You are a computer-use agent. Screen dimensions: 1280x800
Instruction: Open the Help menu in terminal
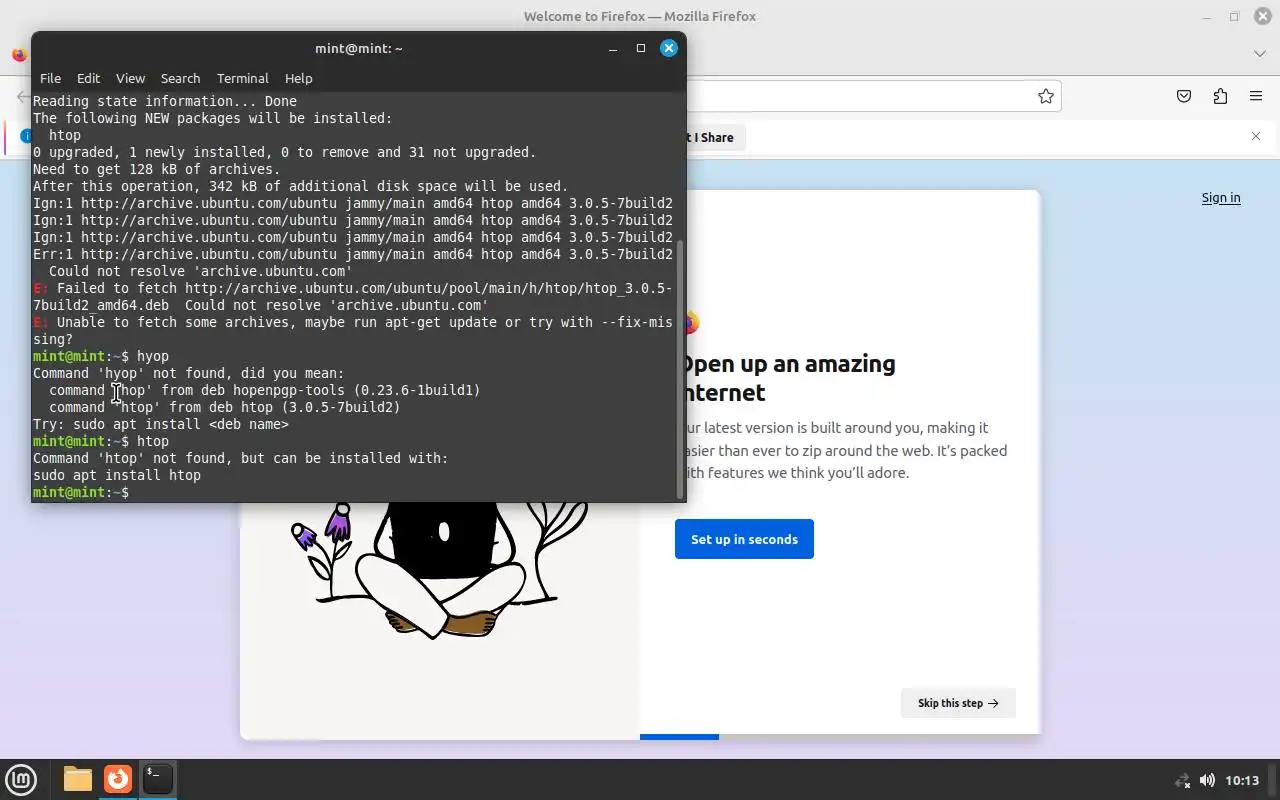pyautogui.click(x=298, y=78)
